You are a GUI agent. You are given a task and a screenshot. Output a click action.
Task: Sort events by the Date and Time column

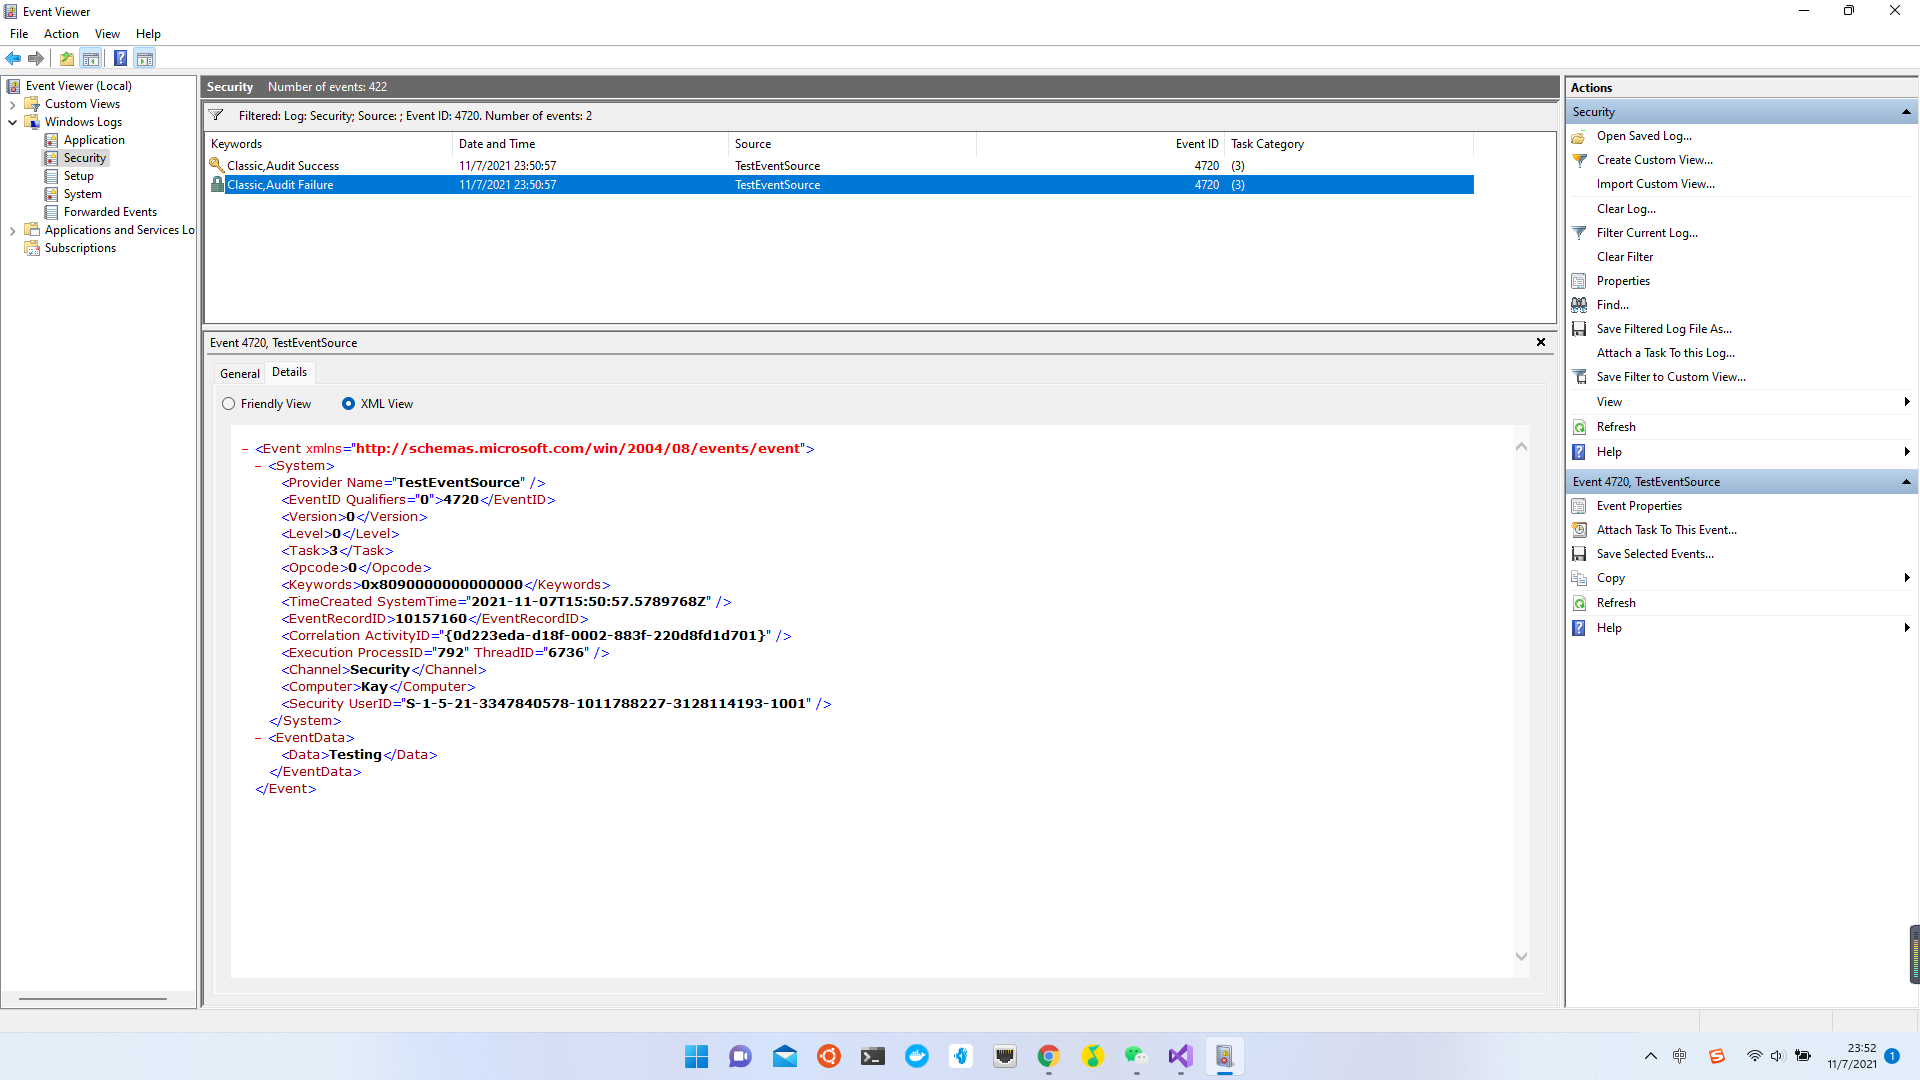pos(591,144)
